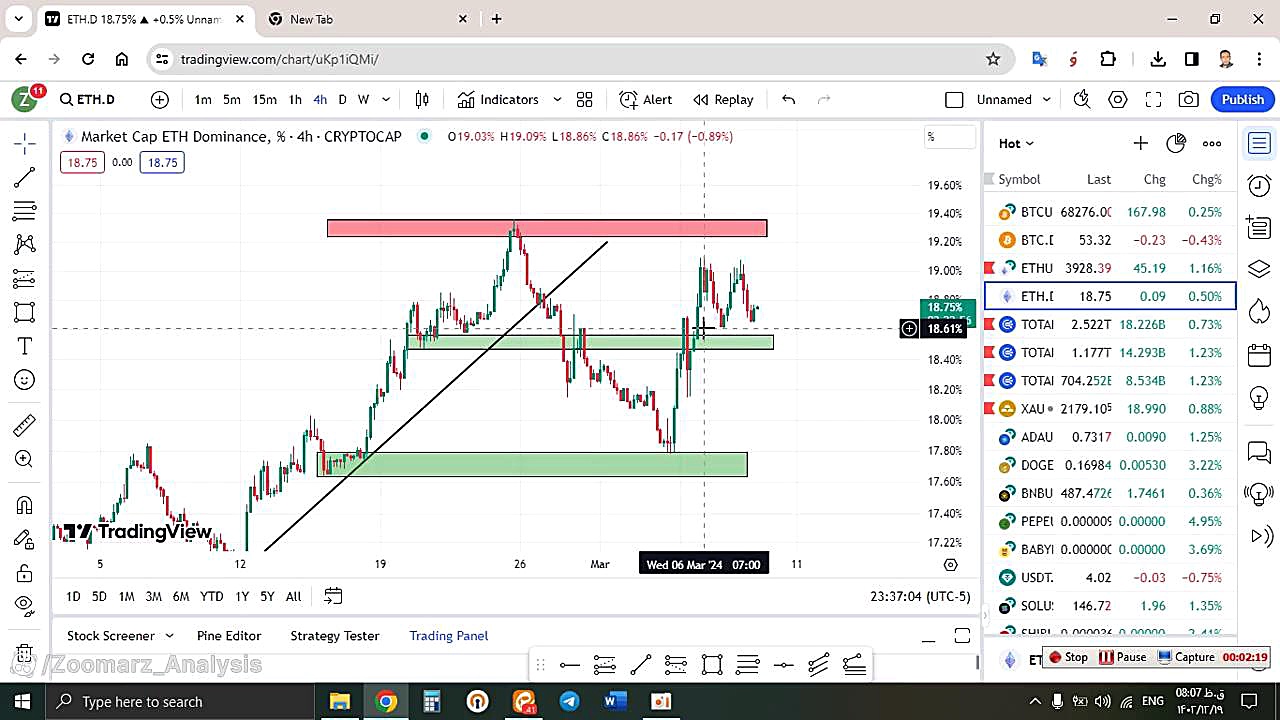Select the ruler measure tool

(25, 426)
